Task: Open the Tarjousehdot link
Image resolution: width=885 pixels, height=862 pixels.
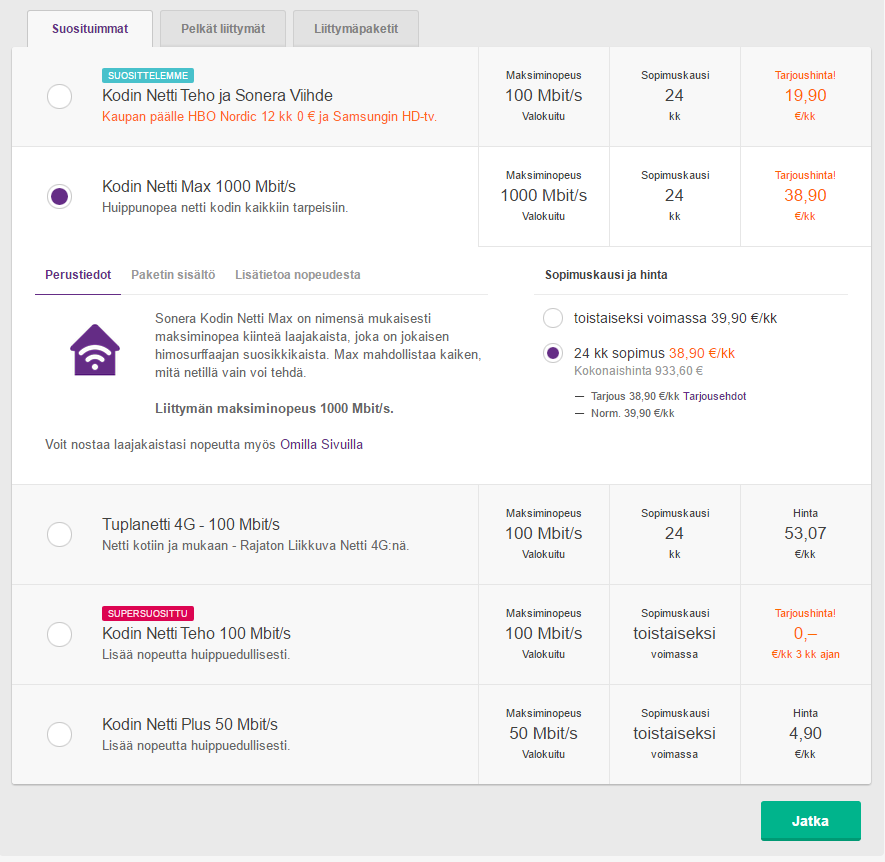Action: coord(714,396)
